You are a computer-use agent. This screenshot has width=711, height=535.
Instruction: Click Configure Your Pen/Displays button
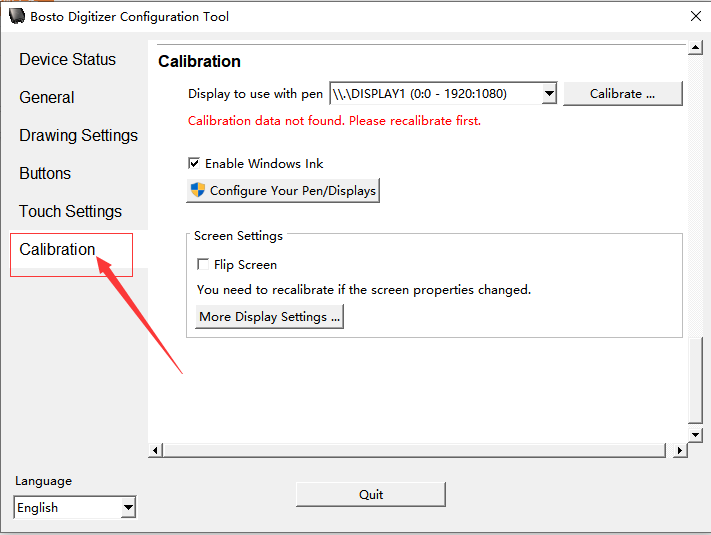point(283,190)
